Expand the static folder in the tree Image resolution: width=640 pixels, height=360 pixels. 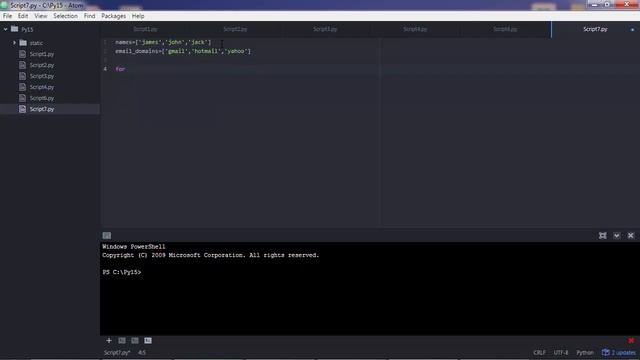14,43
